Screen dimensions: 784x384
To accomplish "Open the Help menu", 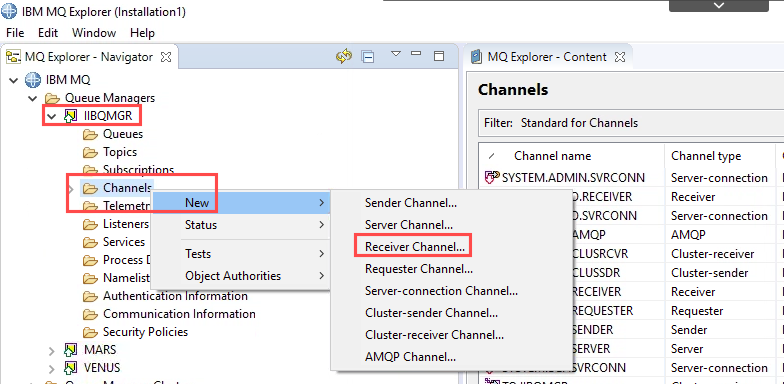I will (x=142, y=33).
